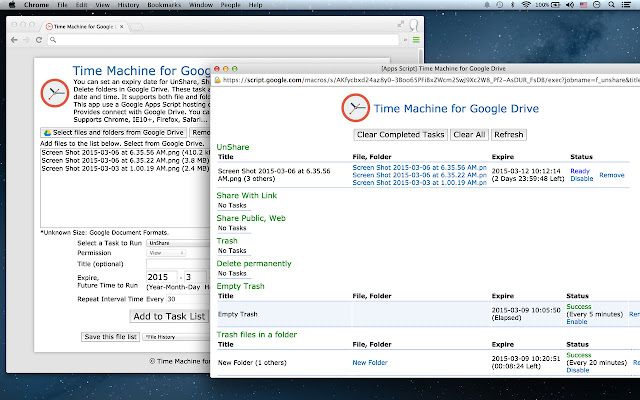Open the Bookmarks menu
Image resolution: width=640 pixels, height=400 pixels.
[x=164, y=5]
